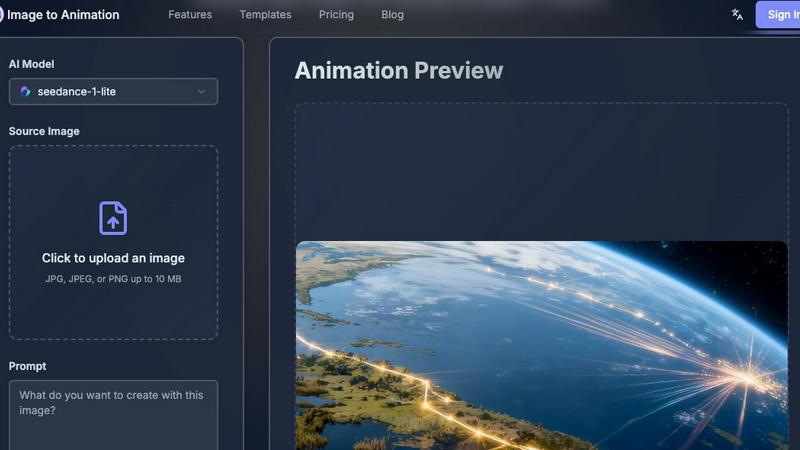Open the Features menu item

pos(190,15)
